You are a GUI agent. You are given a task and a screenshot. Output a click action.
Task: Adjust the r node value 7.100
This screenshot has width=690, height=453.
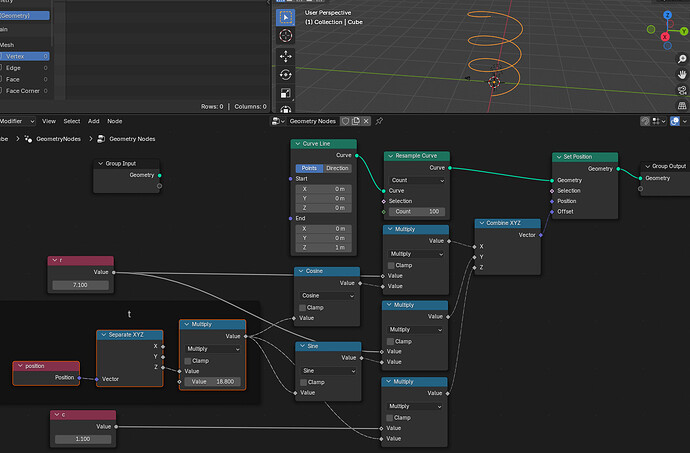click(81, 285)
